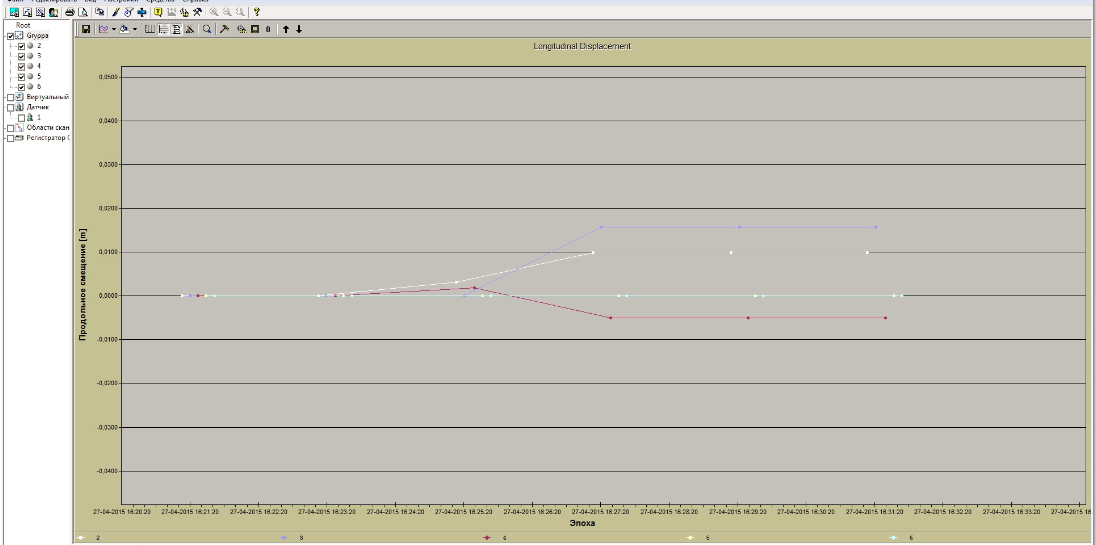Select the Виртуальный tree item label

coord(48,97)
